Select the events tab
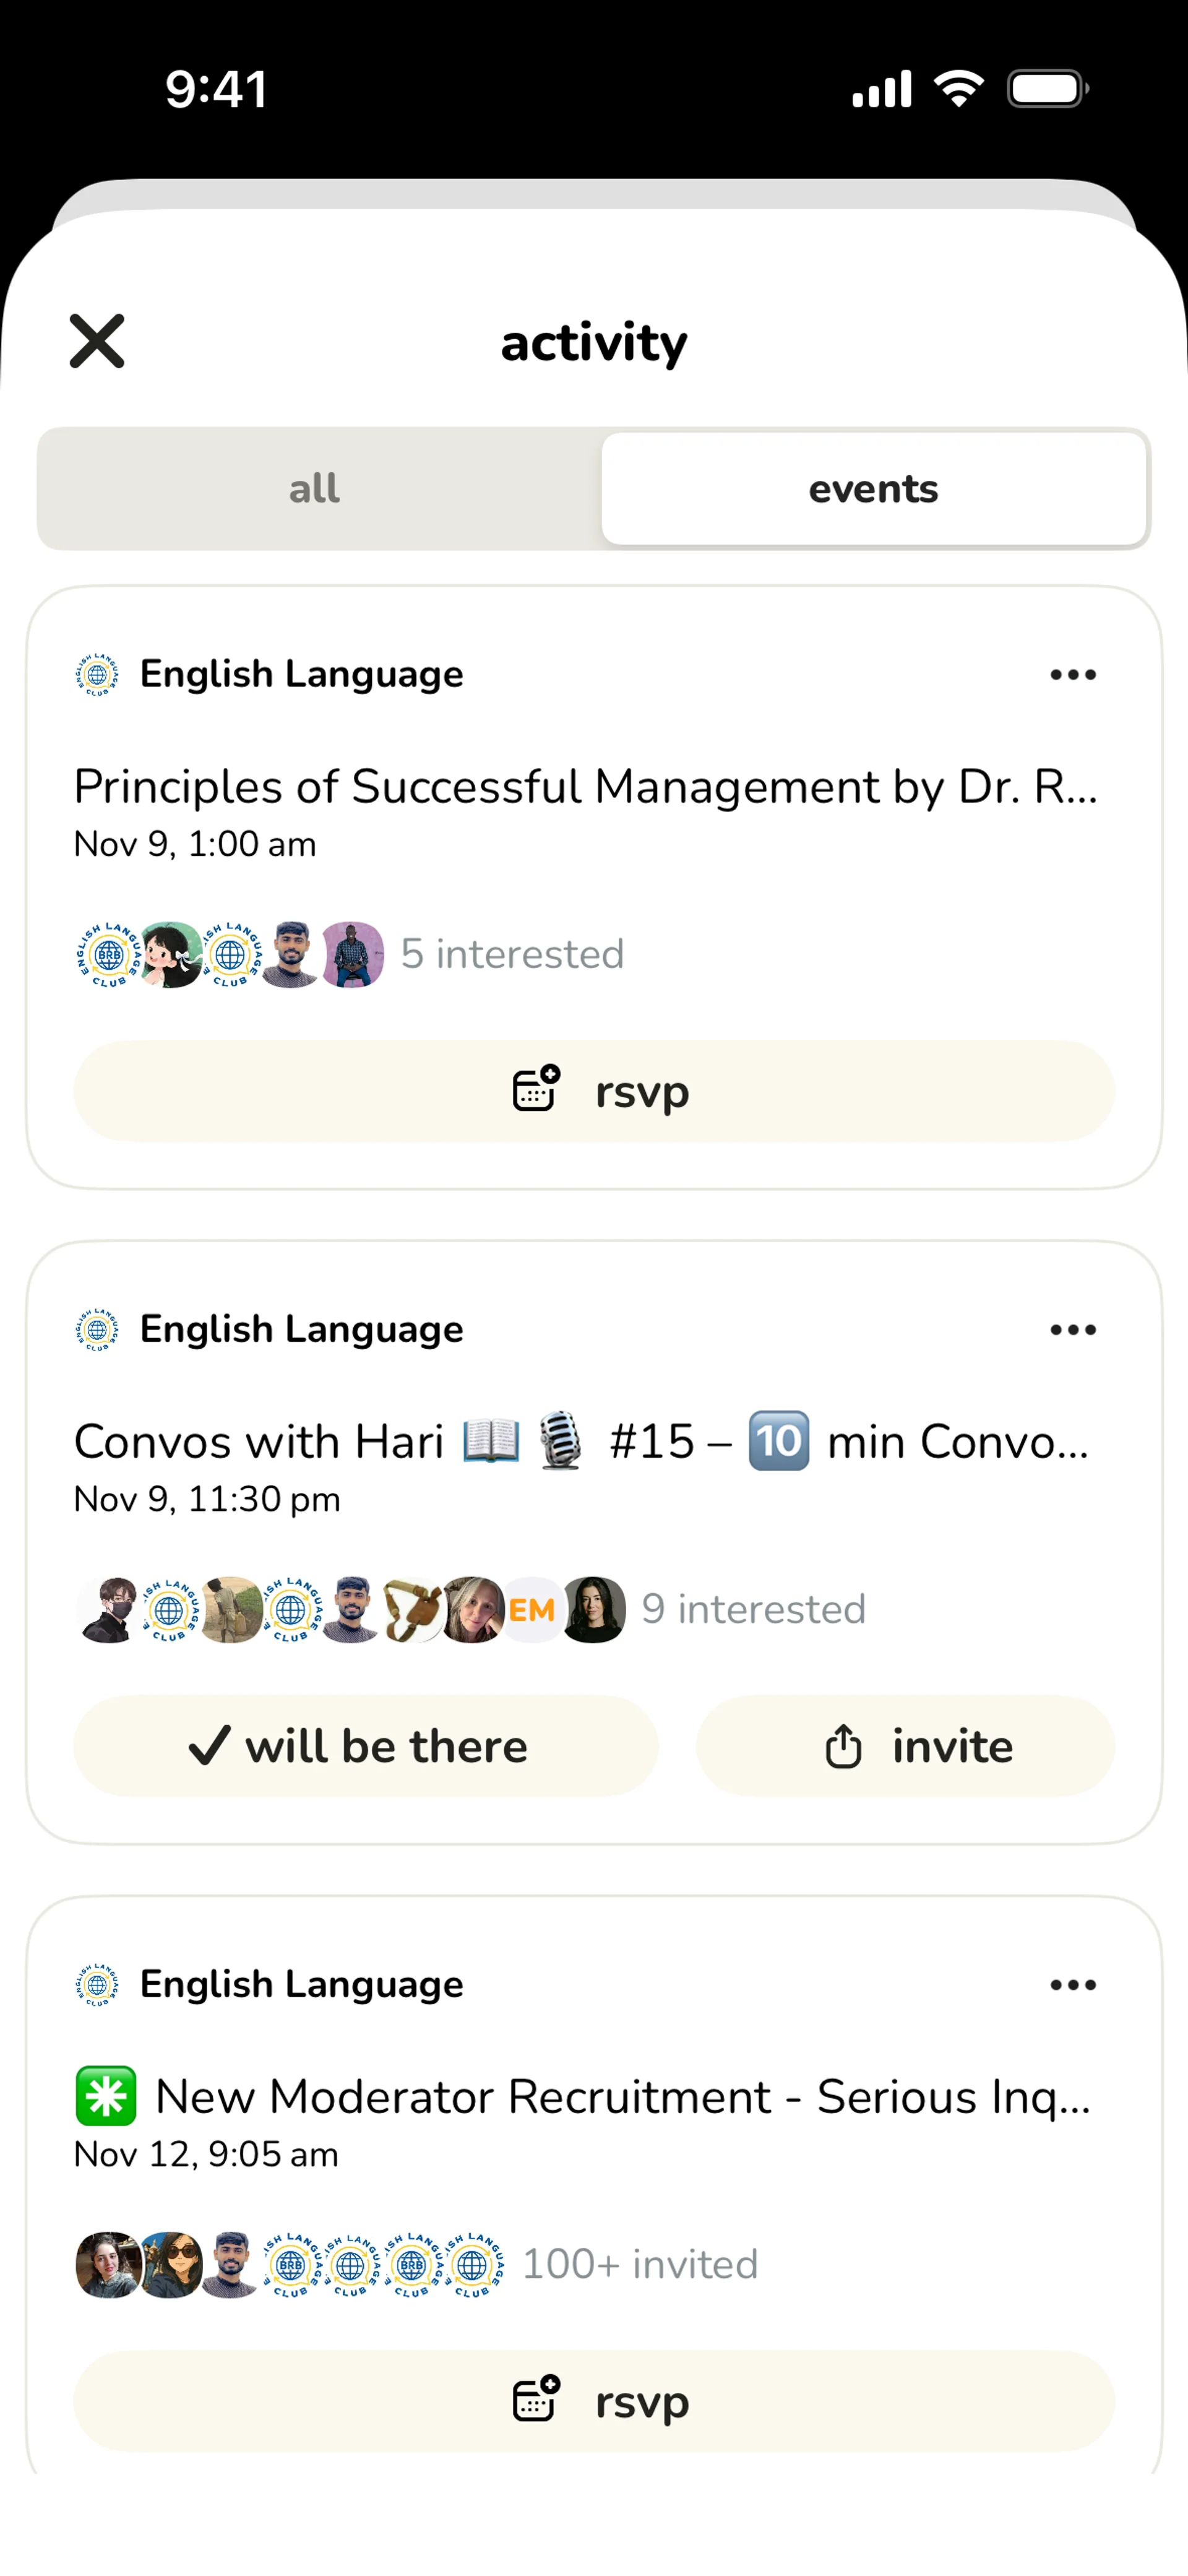Screen dimensions: 1188x2576 point(873,489)
